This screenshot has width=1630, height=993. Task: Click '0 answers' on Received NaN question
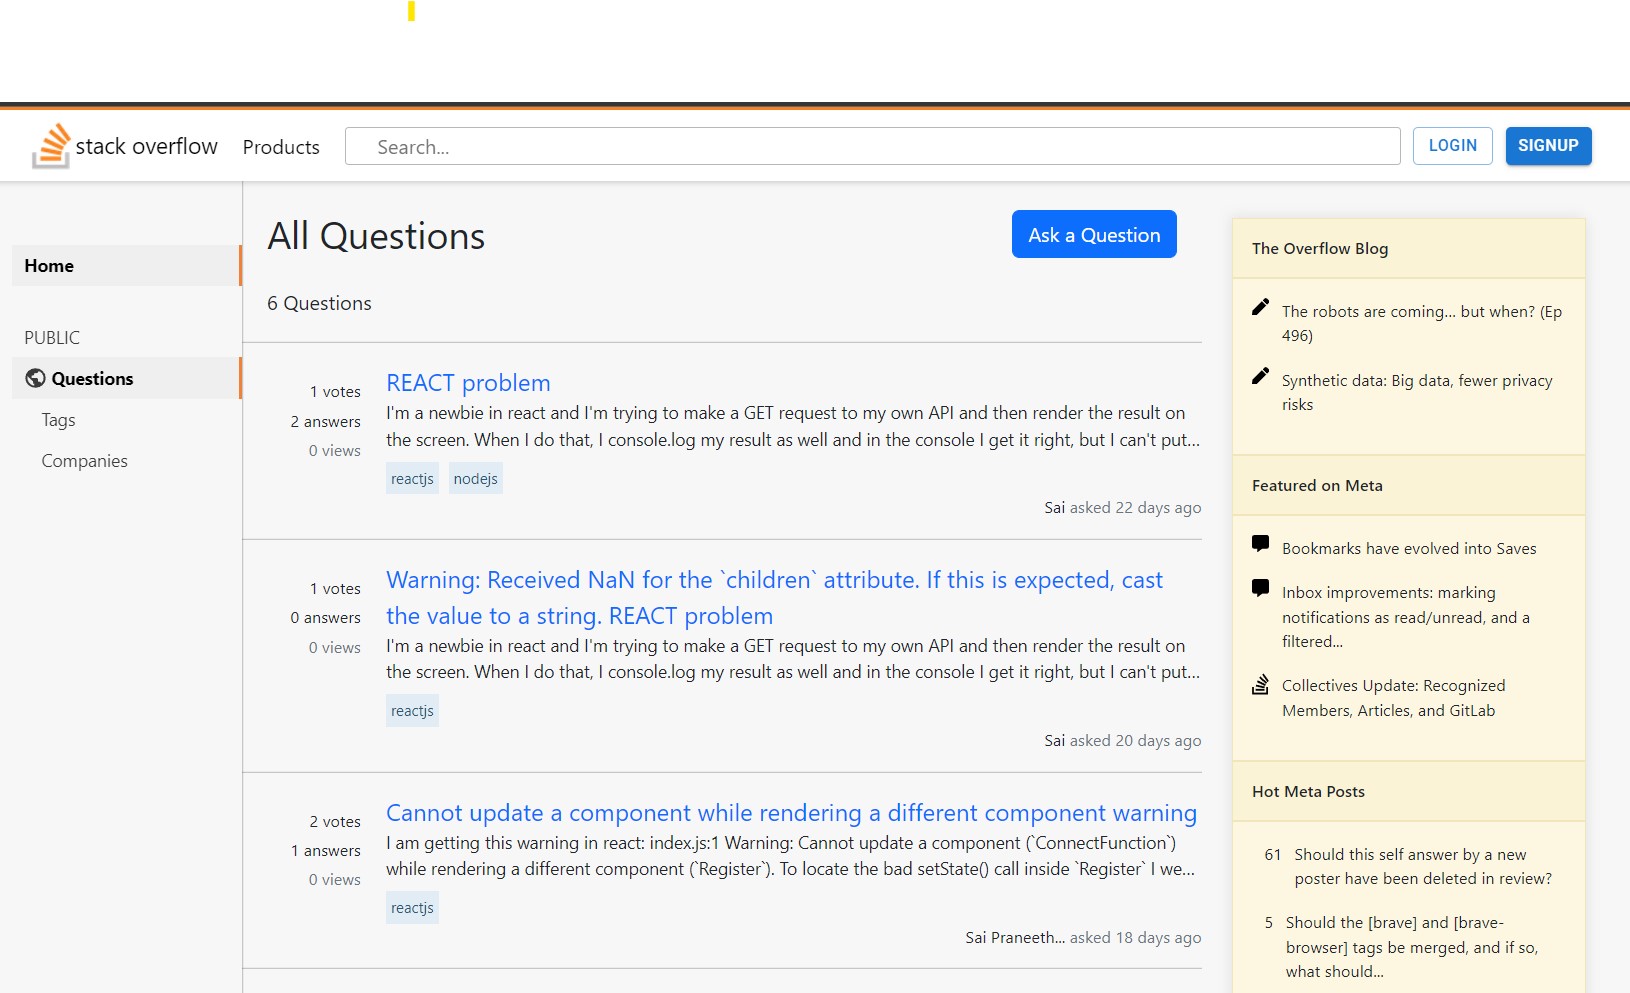tap(325, 618)
